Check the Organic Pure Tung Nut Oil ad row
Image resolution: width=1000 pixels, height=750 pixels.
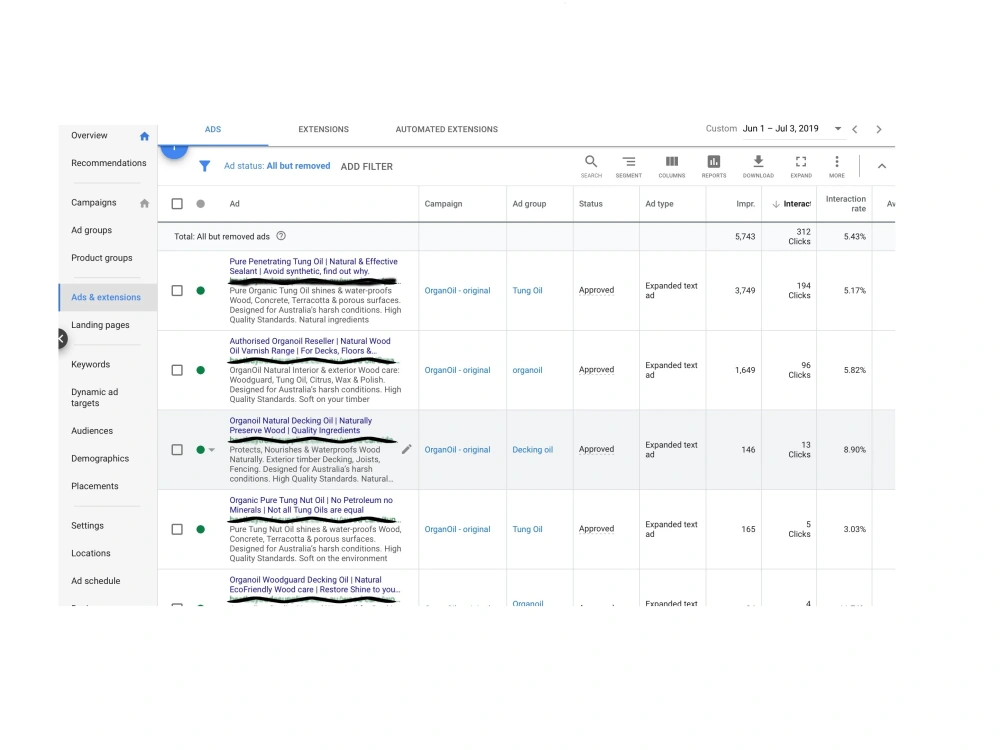pos(177,529)
